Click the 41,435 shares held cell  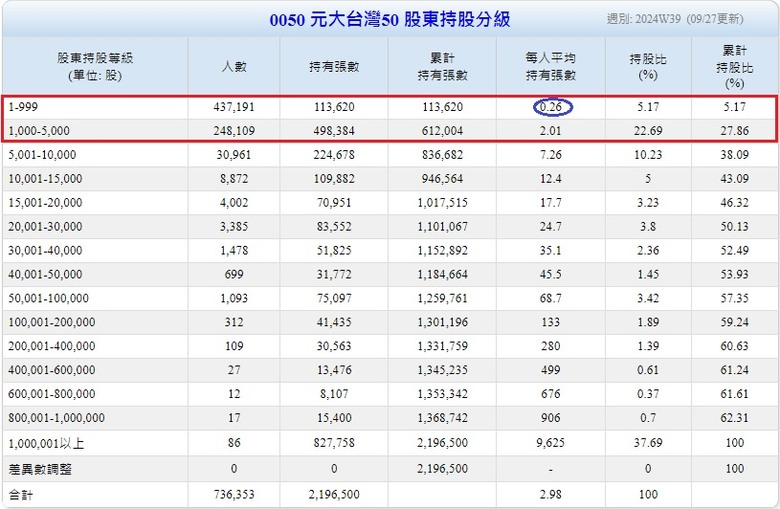coord(334,322)
